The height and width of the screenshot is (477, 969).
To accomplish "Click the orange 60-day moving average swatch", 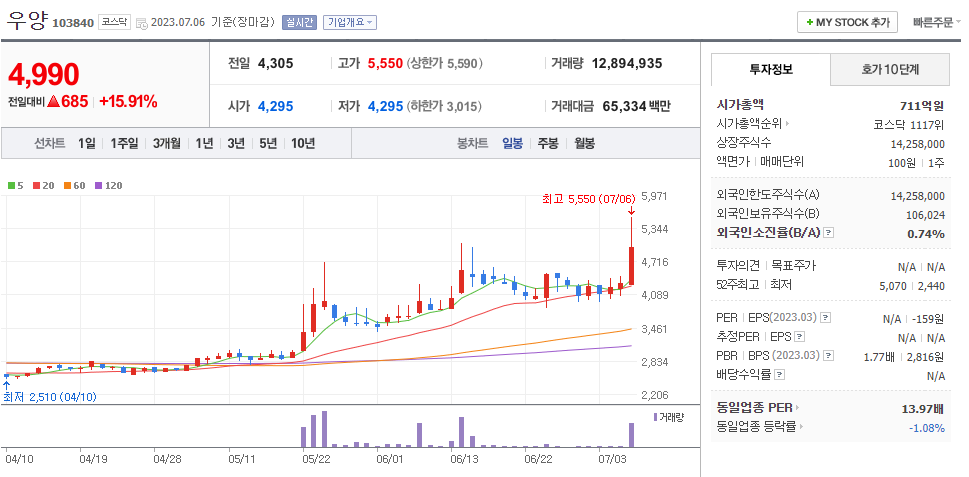I will click(x=67, y=185).
